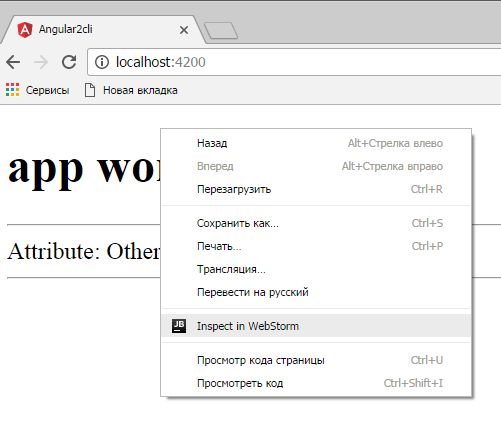
Task: Close the Angular2cli tab
Action: click(x=184, y=30)
